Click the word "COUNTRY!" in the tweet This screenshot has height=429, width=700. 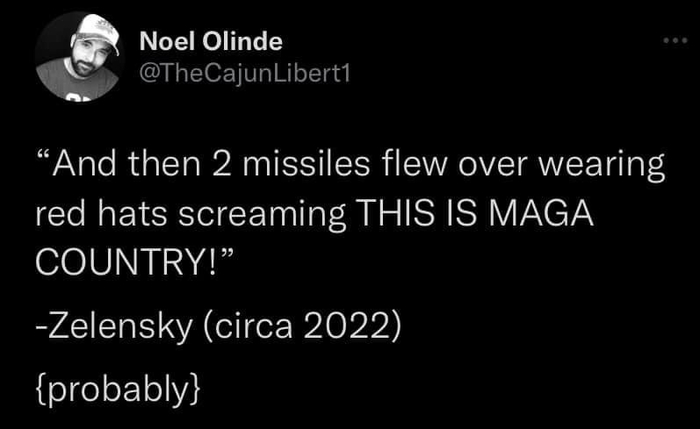coord(127,261)
